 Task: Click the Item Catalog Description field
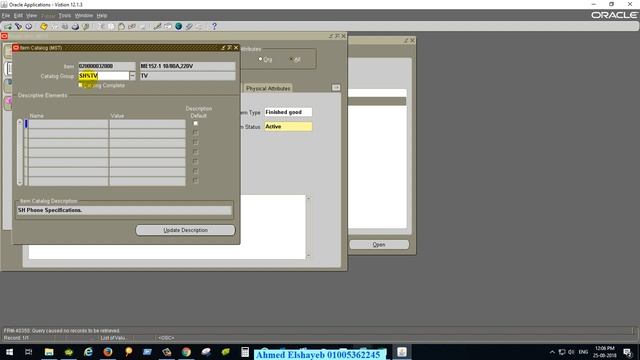tap(124, 210)
